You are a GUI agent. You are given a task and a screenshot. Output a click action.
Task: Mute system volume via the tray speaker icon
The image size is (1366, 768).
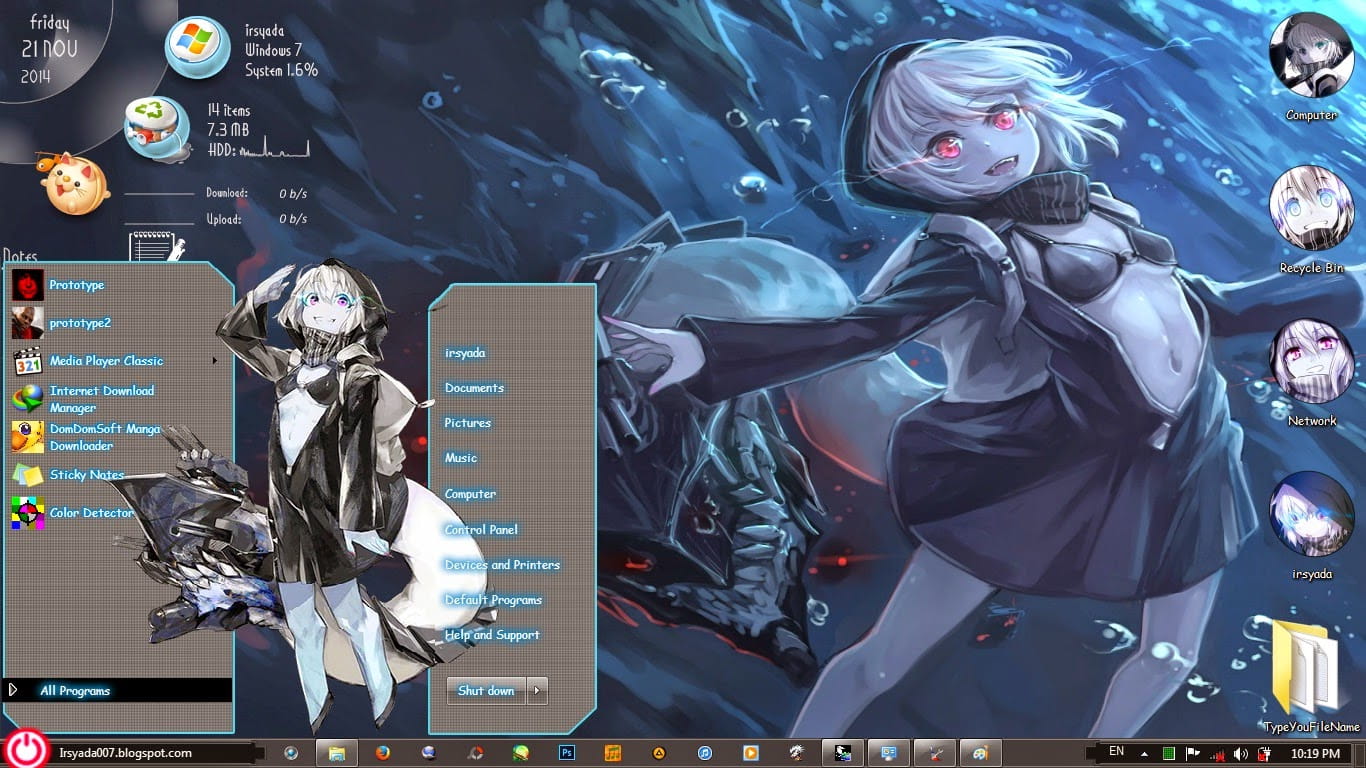1241,752
